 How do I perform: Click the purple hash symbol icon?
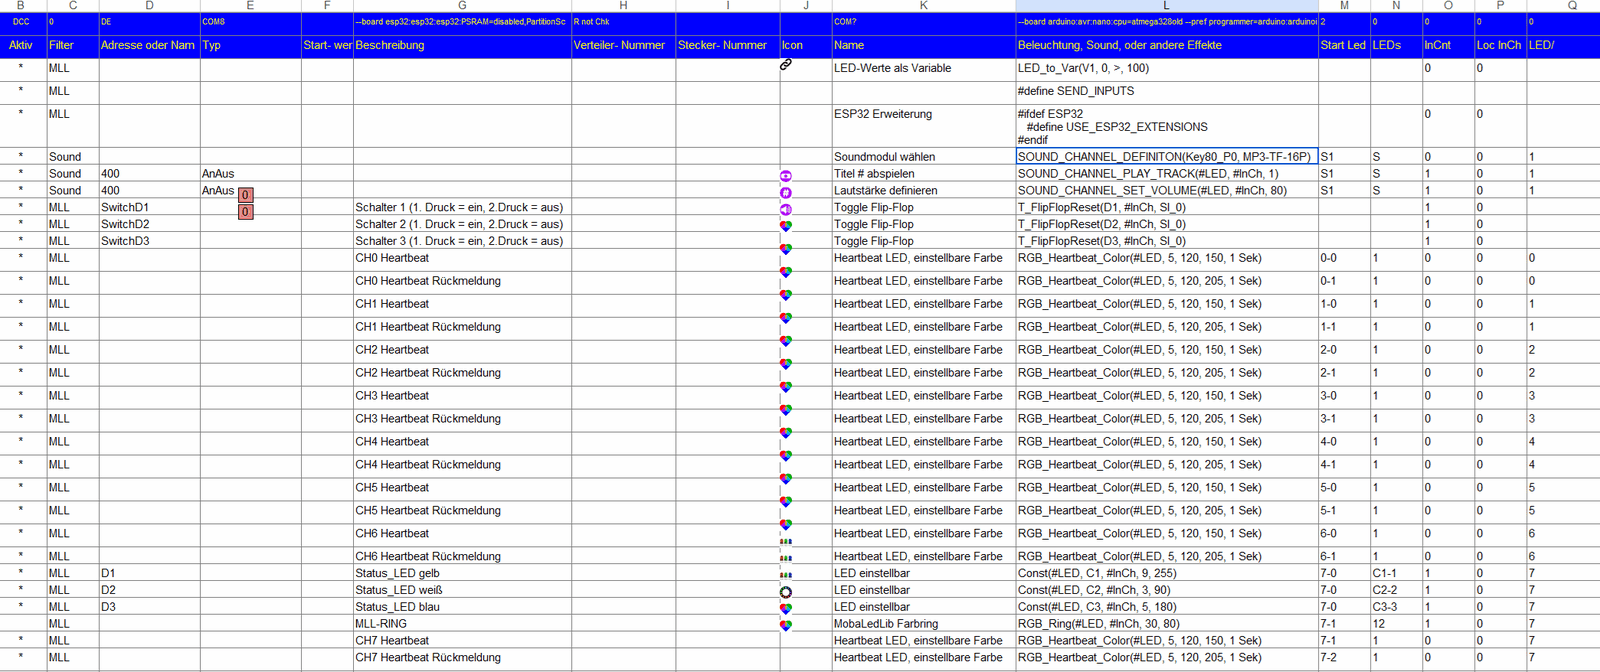tap(786, 193)
